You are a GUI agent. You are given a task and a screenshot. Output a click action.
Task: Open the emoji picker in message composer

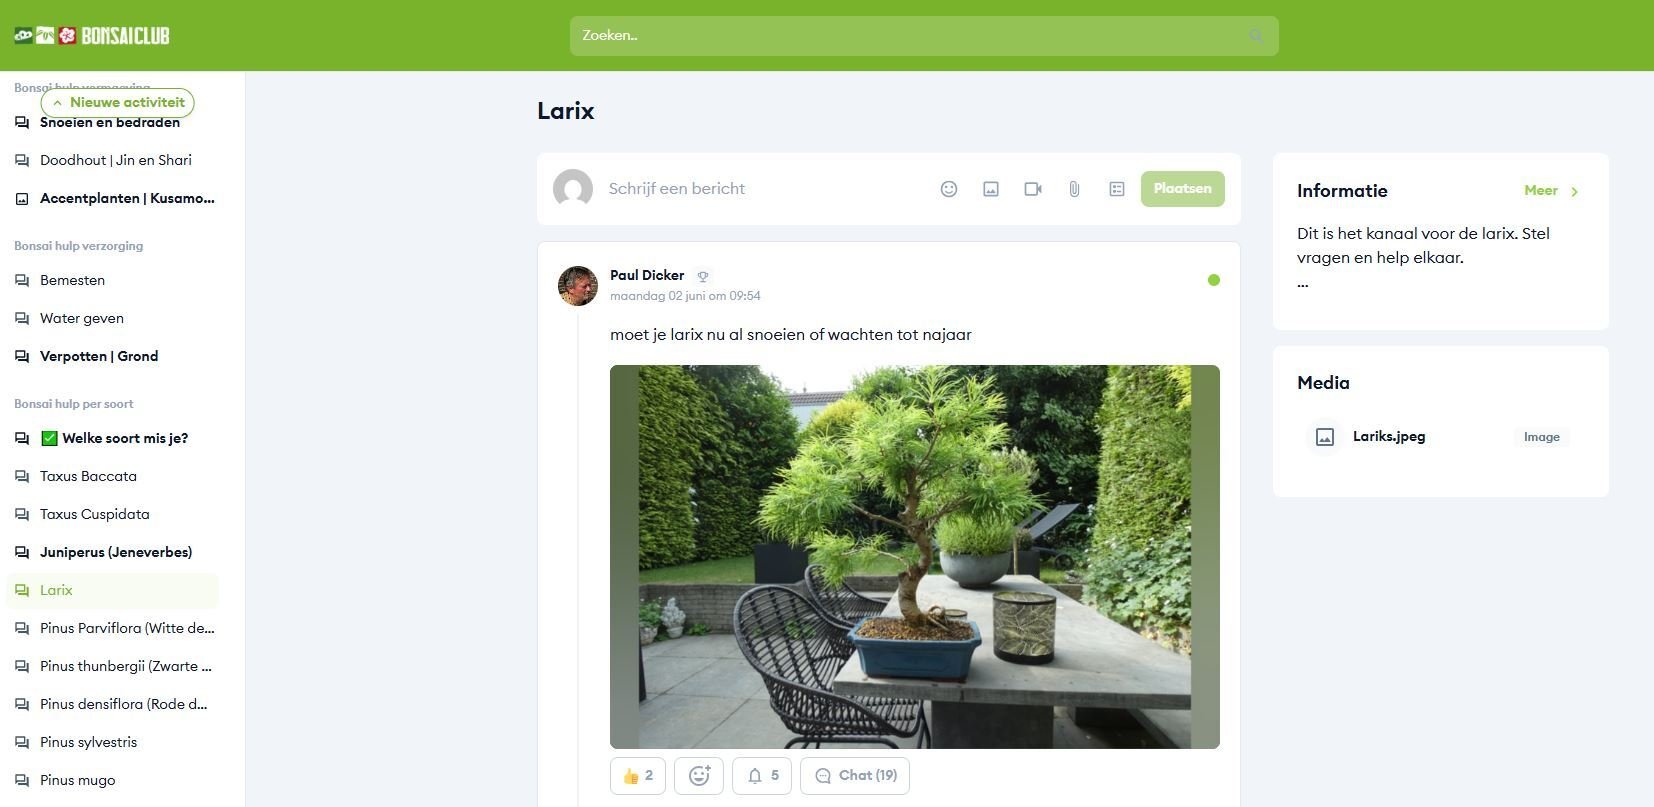949,189
